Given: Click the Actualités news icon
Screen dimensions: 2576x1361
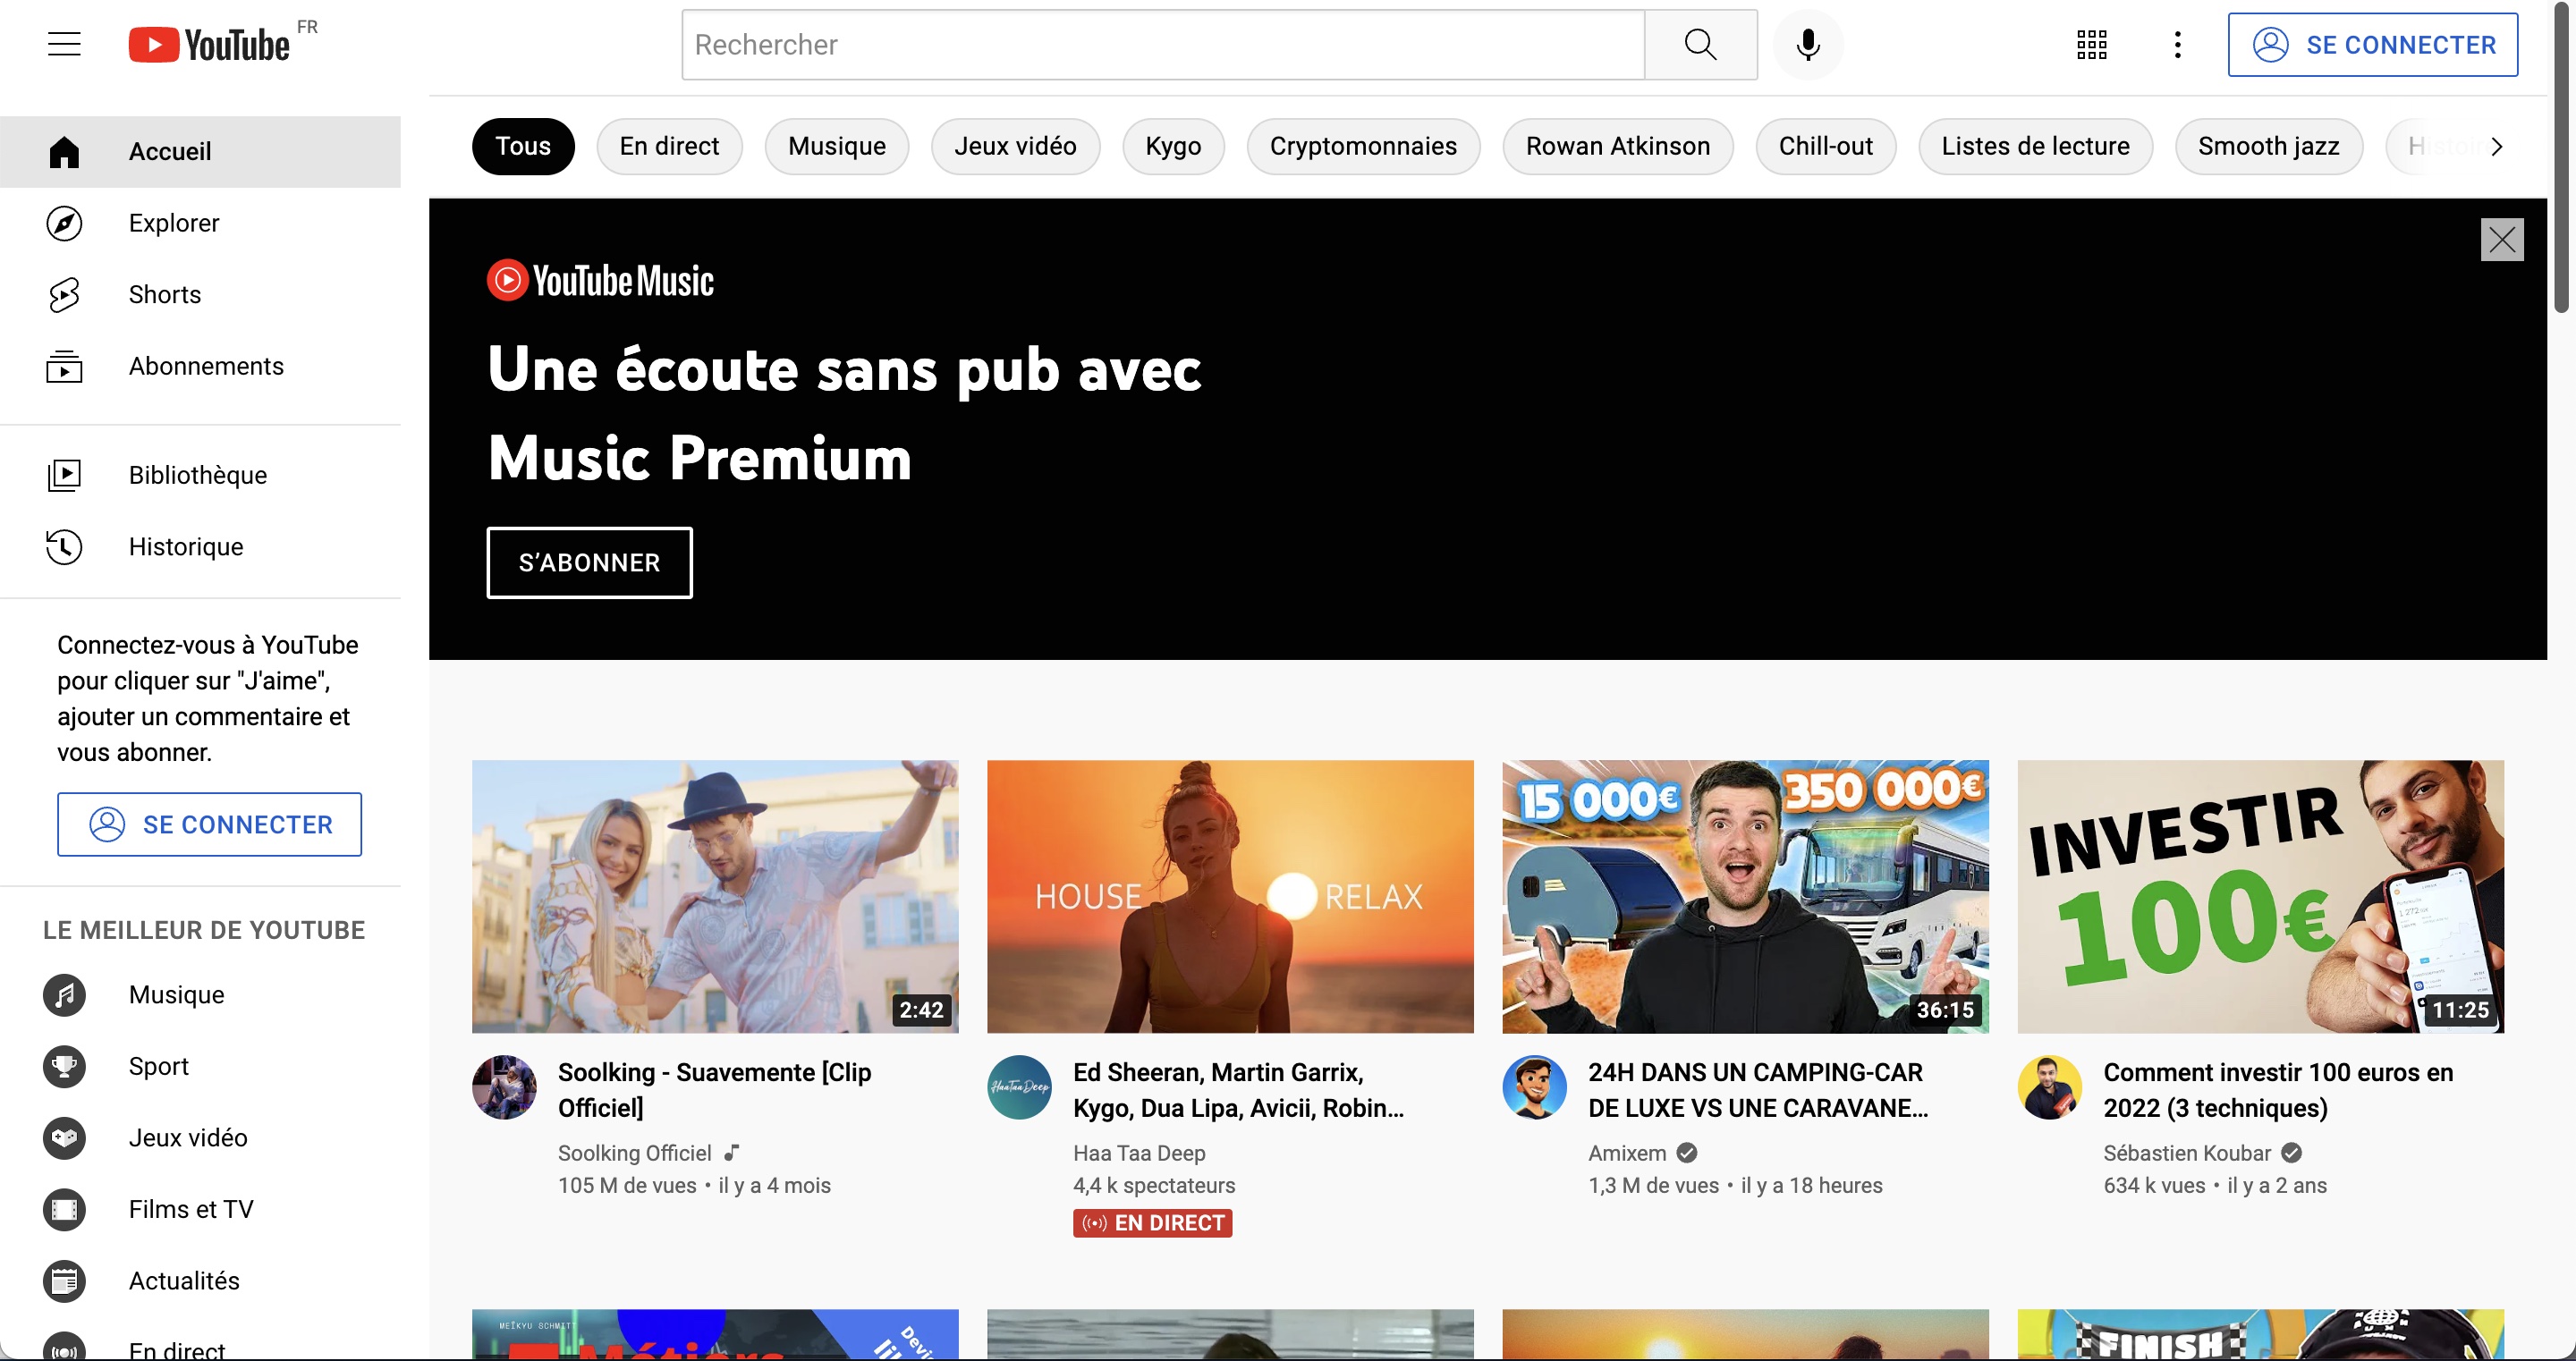Looking at the screenshot, I should 64,1281.
